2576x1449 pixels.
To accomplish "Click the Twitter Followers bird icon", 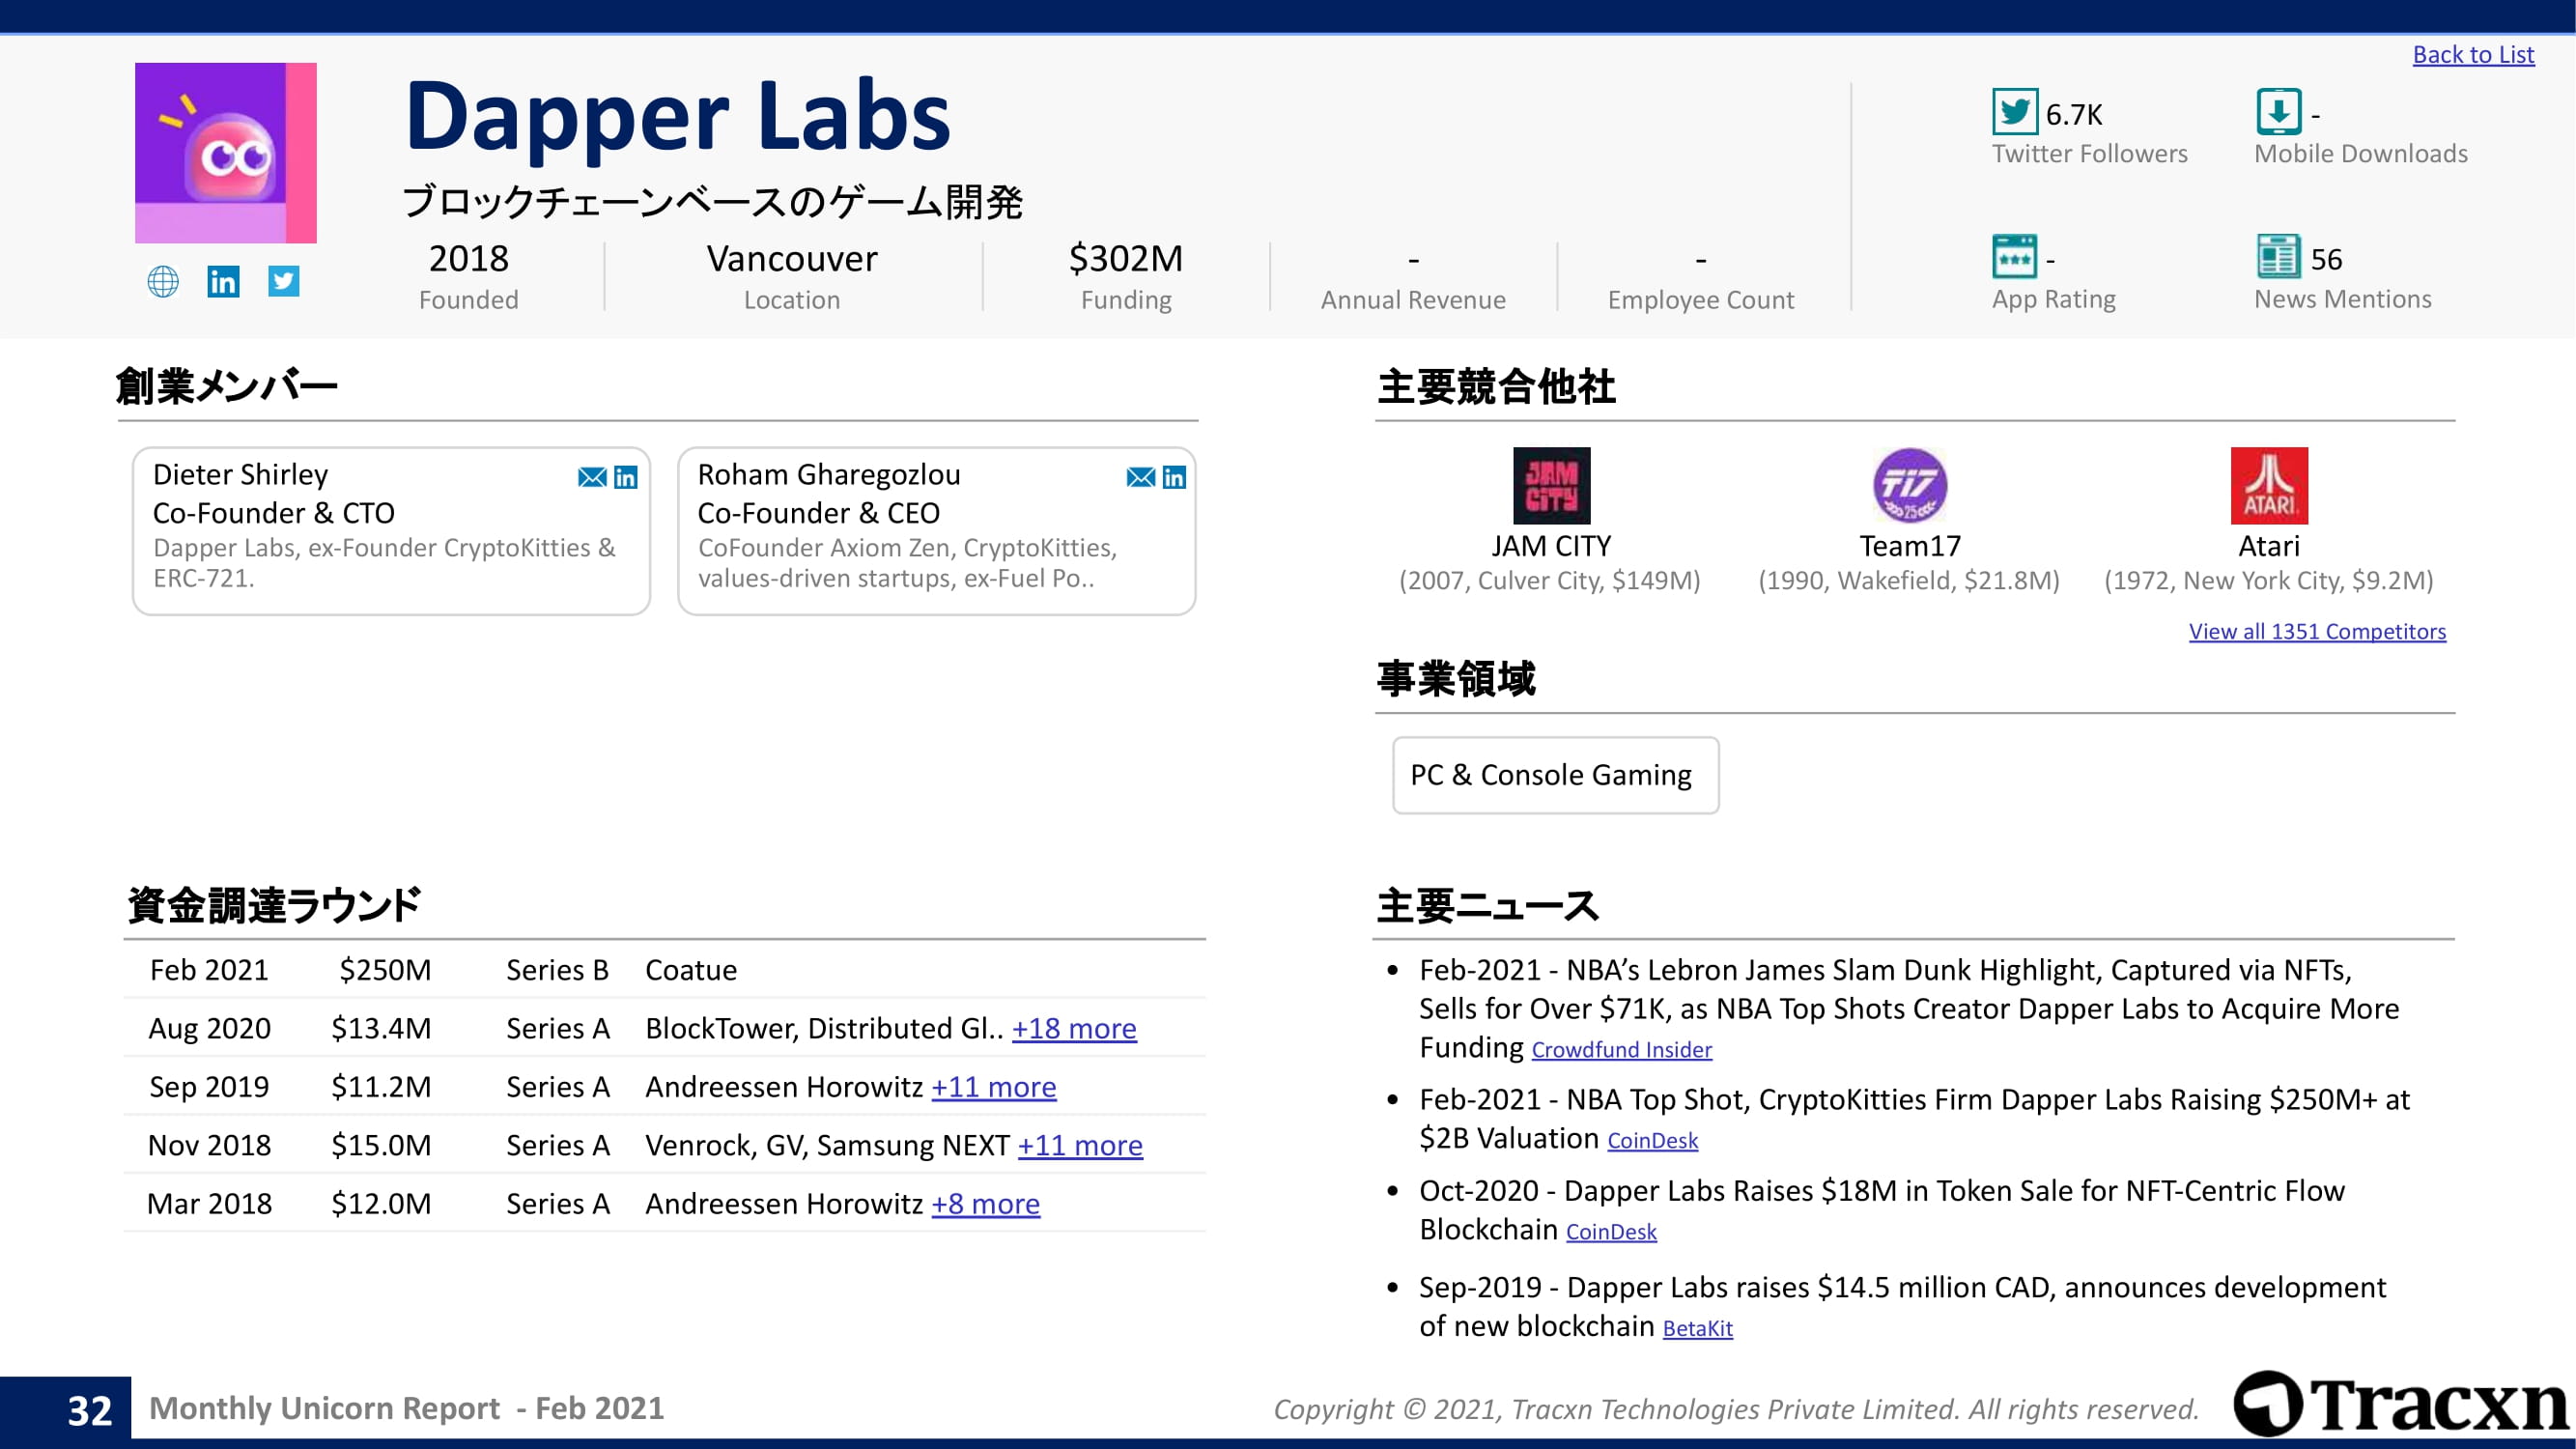I will coord(2014,112).
